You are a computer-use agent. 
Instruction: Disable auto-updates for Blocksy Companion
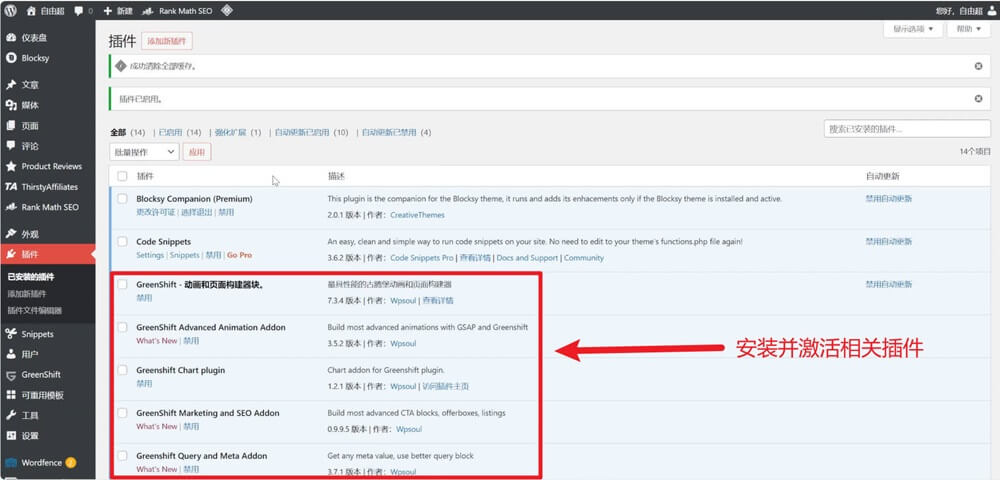[x=888, y=199]
